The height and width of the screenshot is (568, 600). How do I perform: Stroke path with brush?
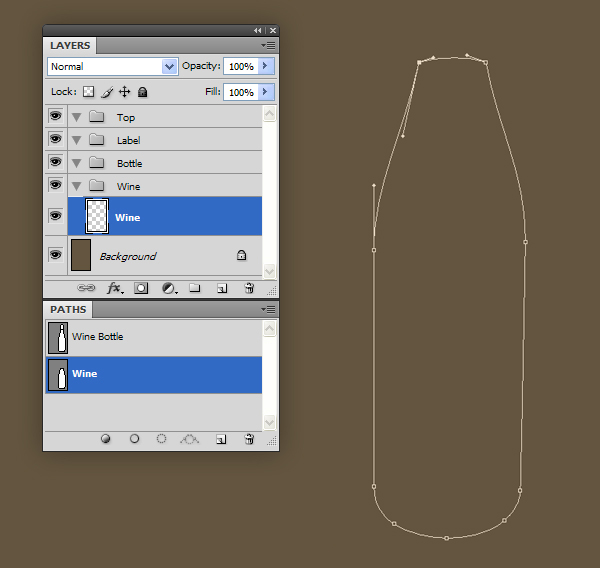(x=134, y=439)
